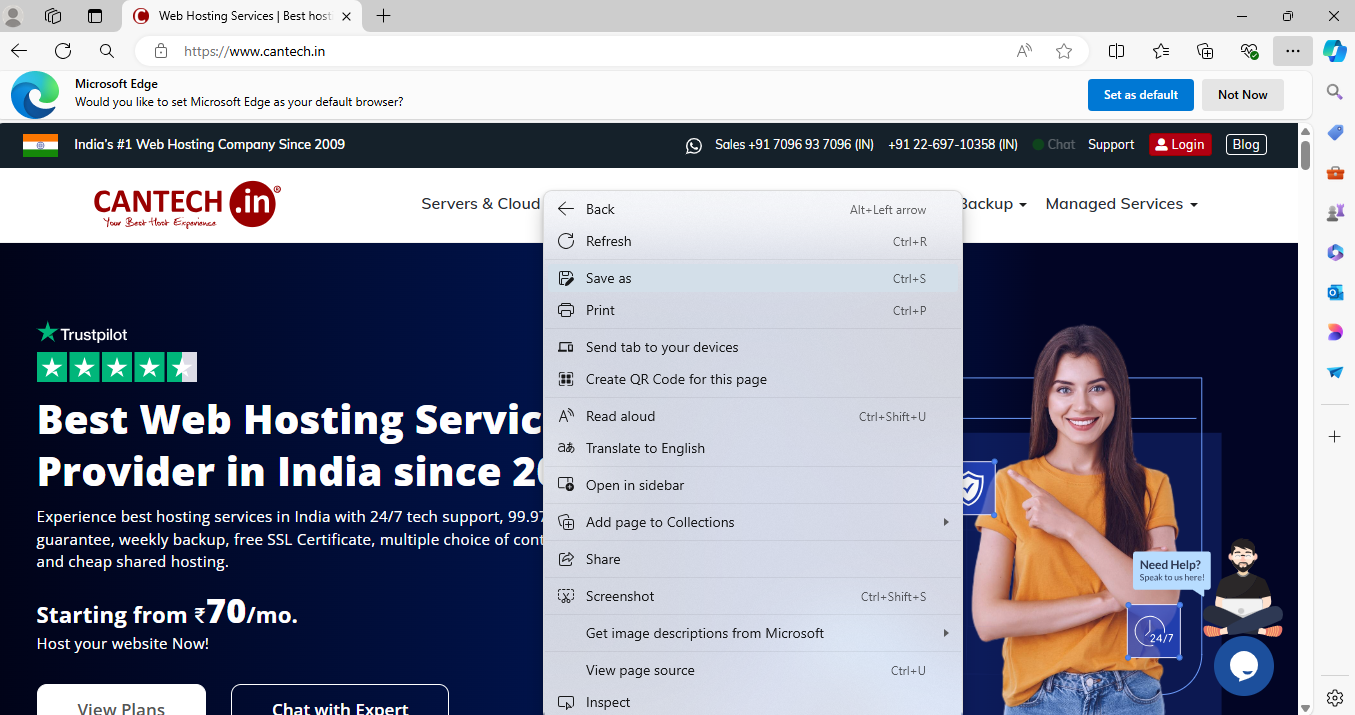Viewport: 1355px width, 715px height.
Task: Toggle the vertical tabs icon
Action: click(x=95, y=16)
